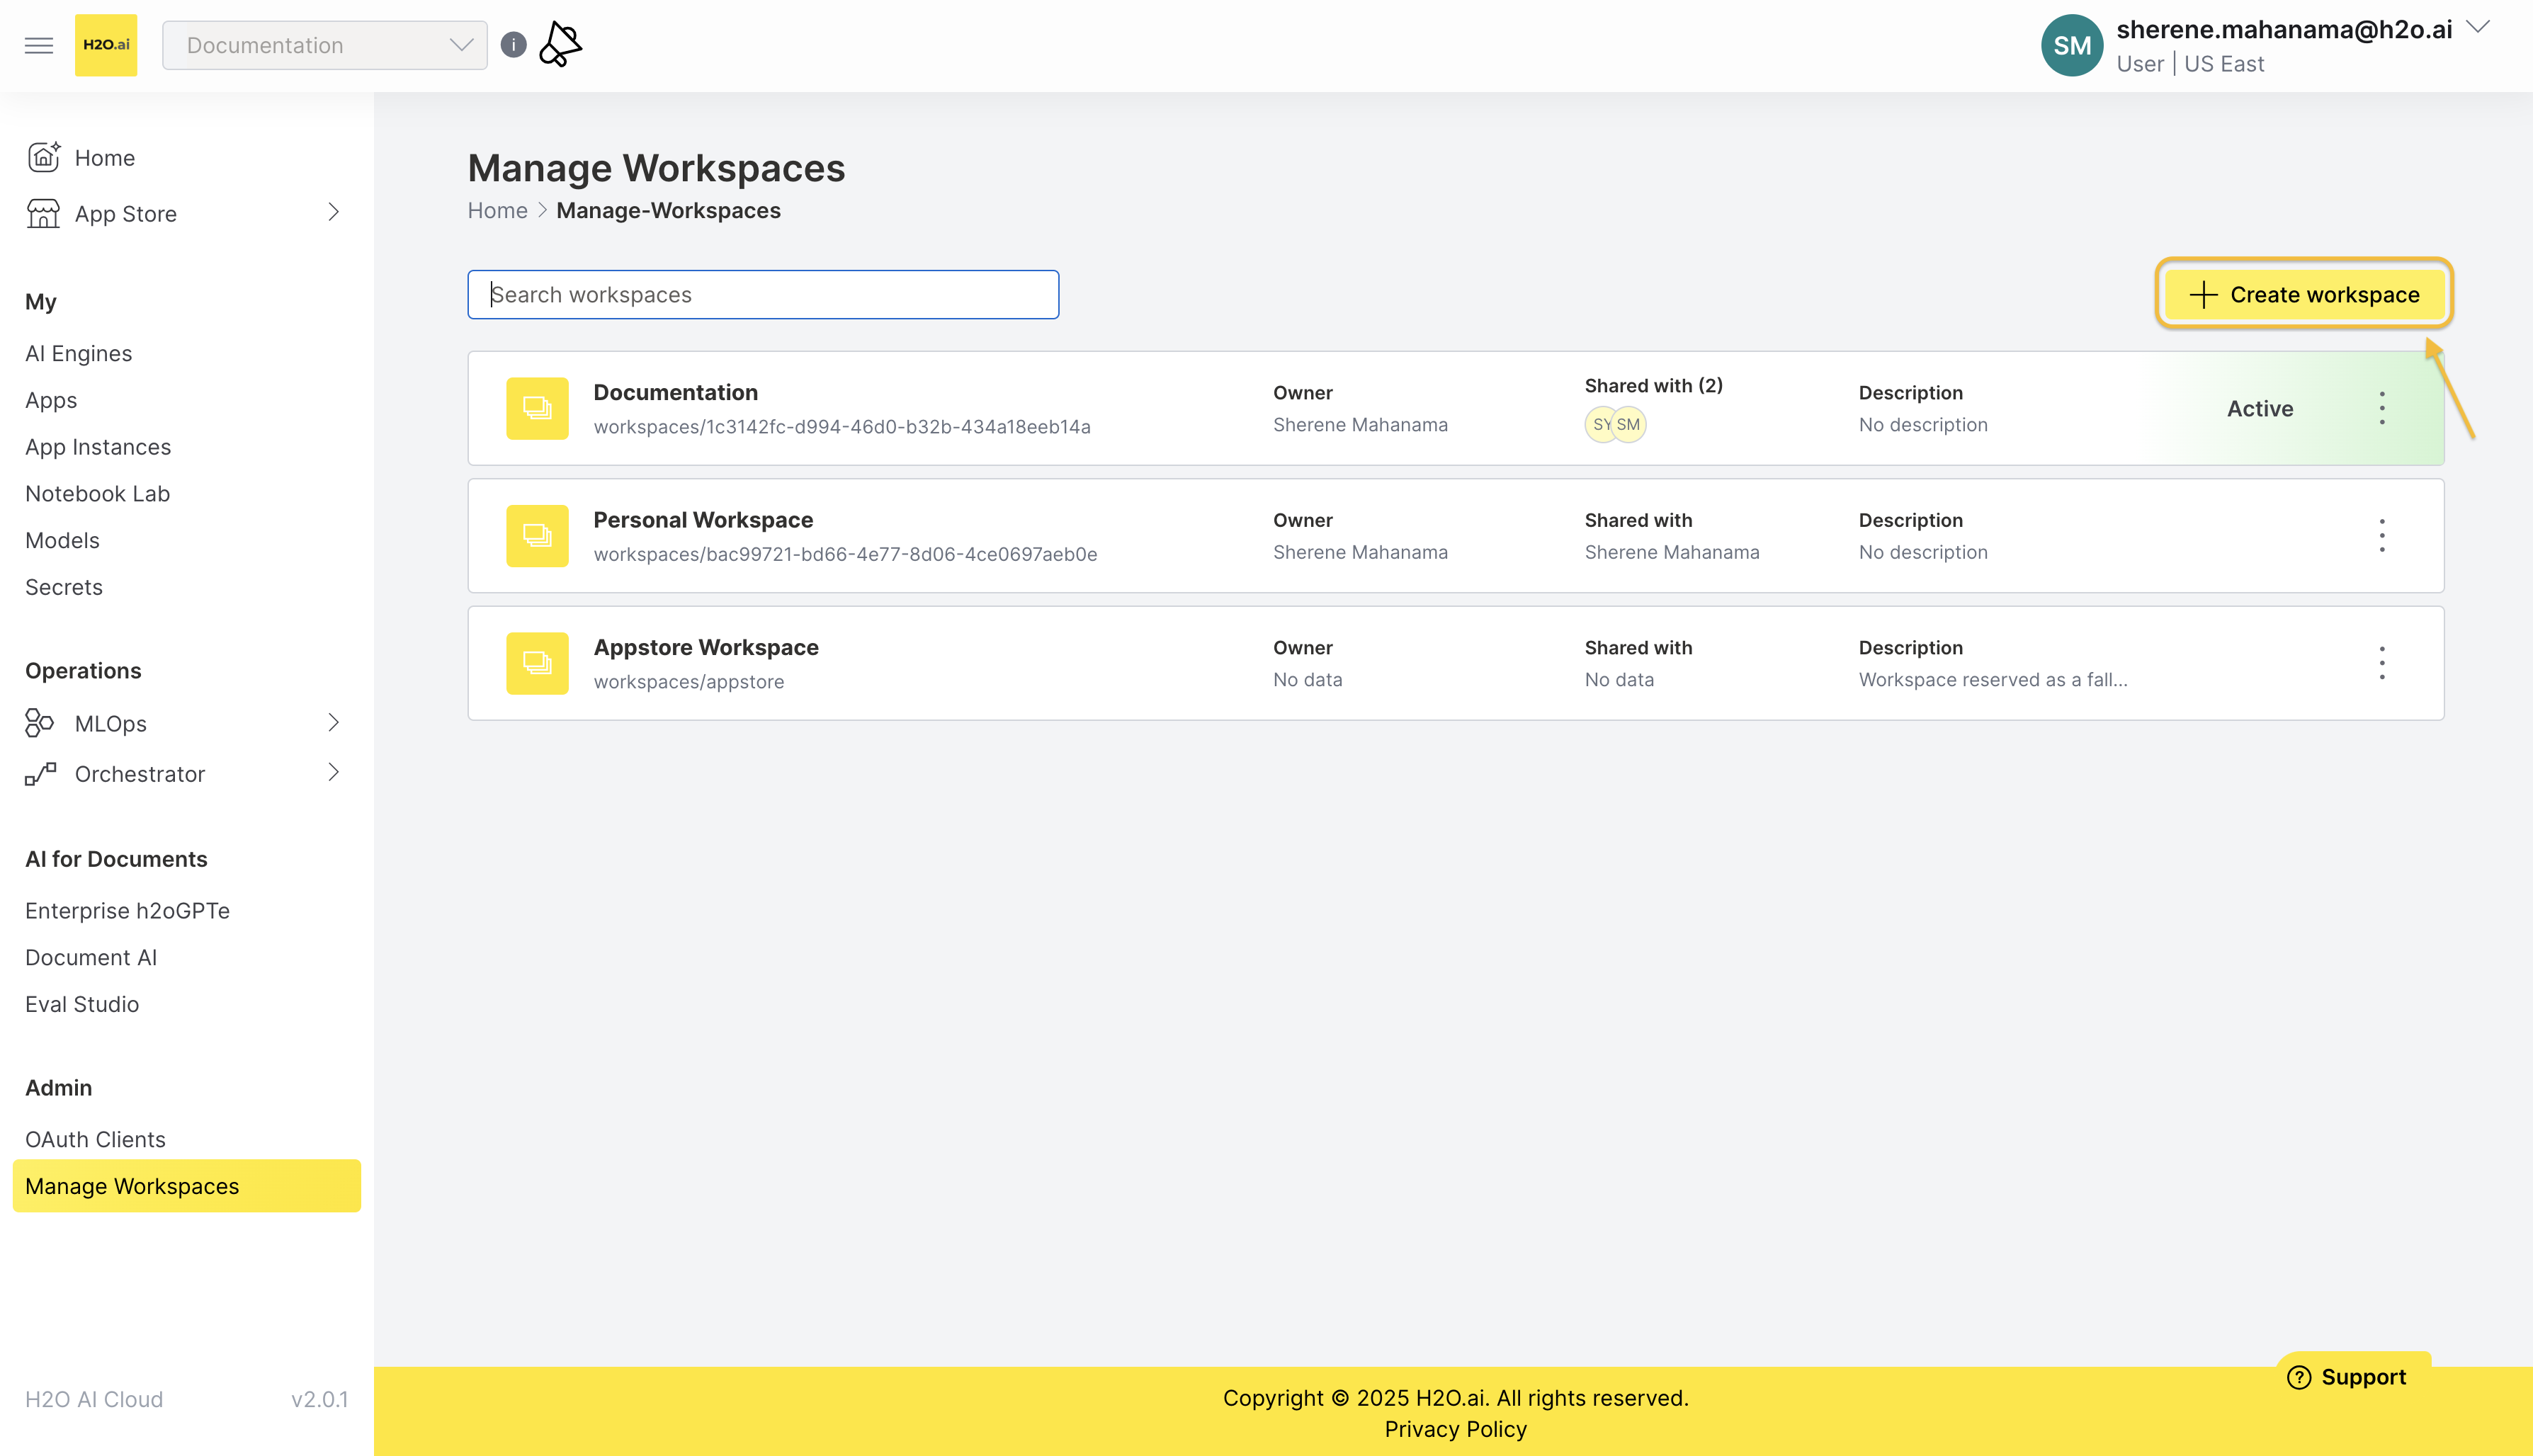This screenshot has height=1456, width=2533.
Task: Click the Create workspace button
Action: (x=2304, y=294)
